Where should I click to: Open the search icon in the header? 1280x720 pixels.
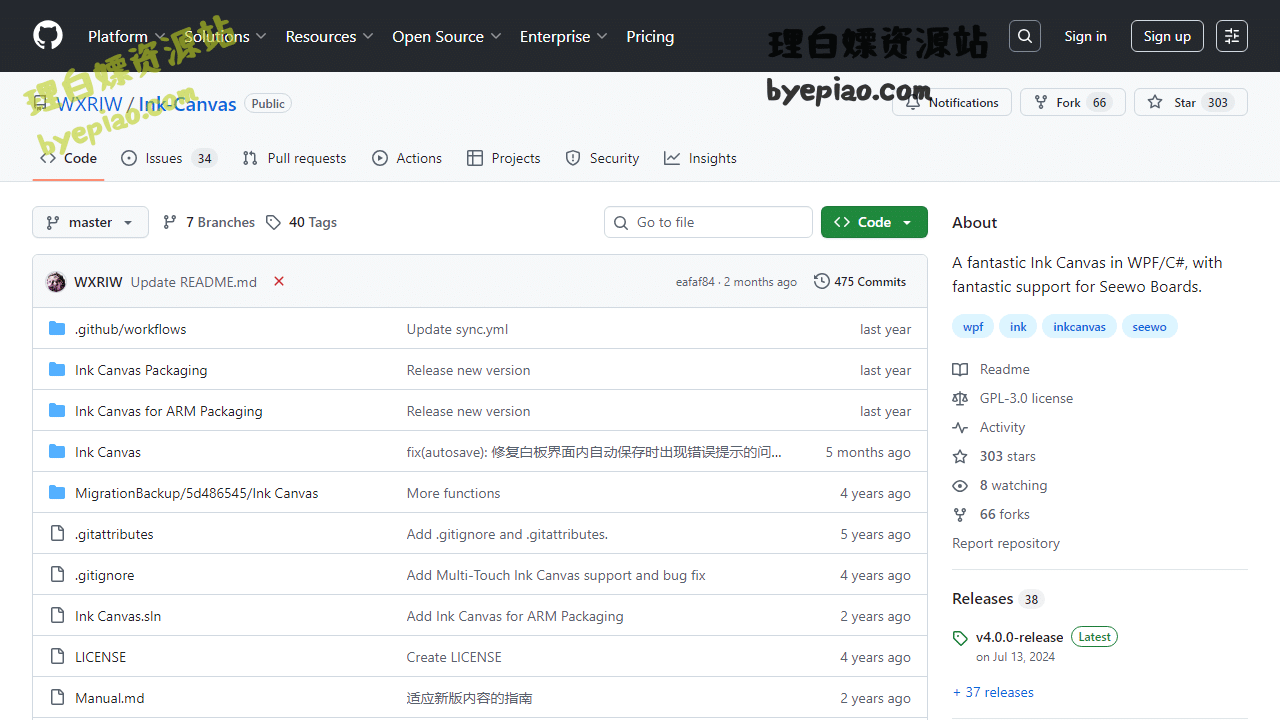point(1024,35)
